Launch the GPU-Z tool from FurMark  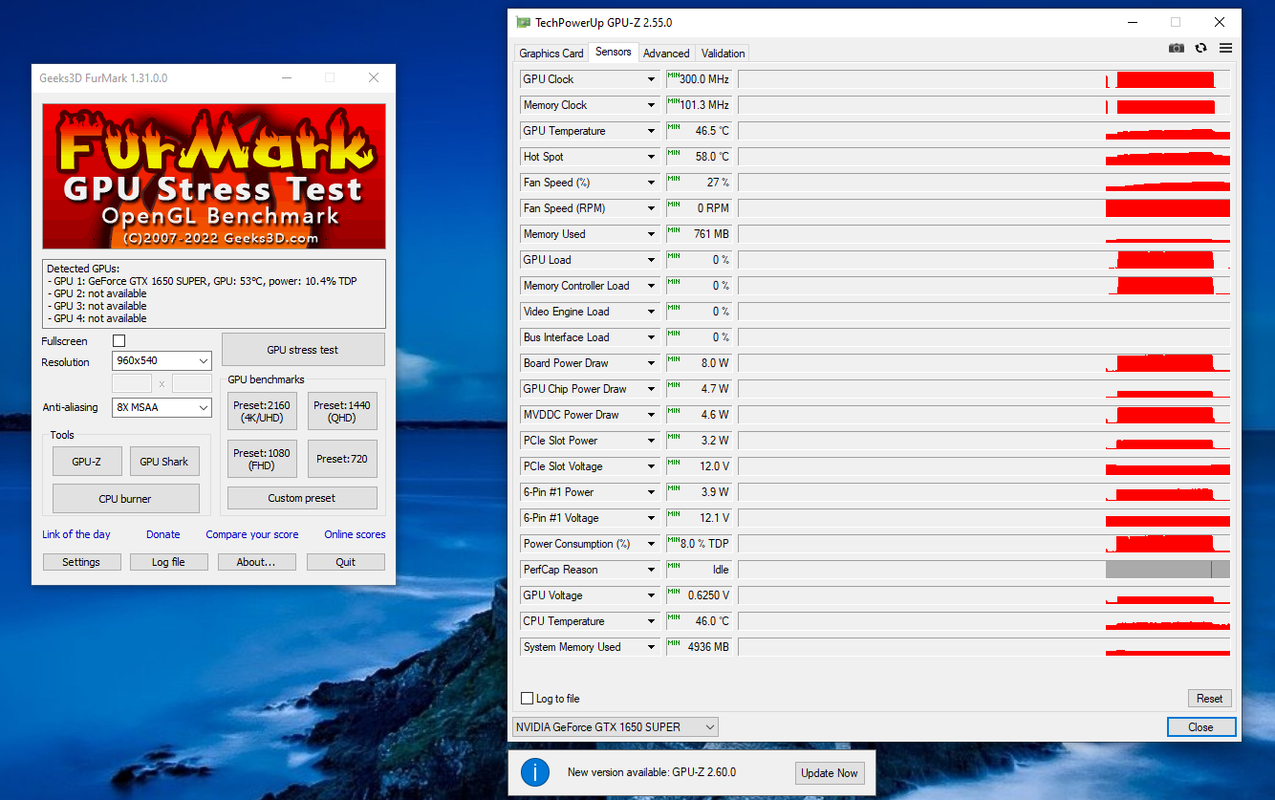[x=88, y=461]
